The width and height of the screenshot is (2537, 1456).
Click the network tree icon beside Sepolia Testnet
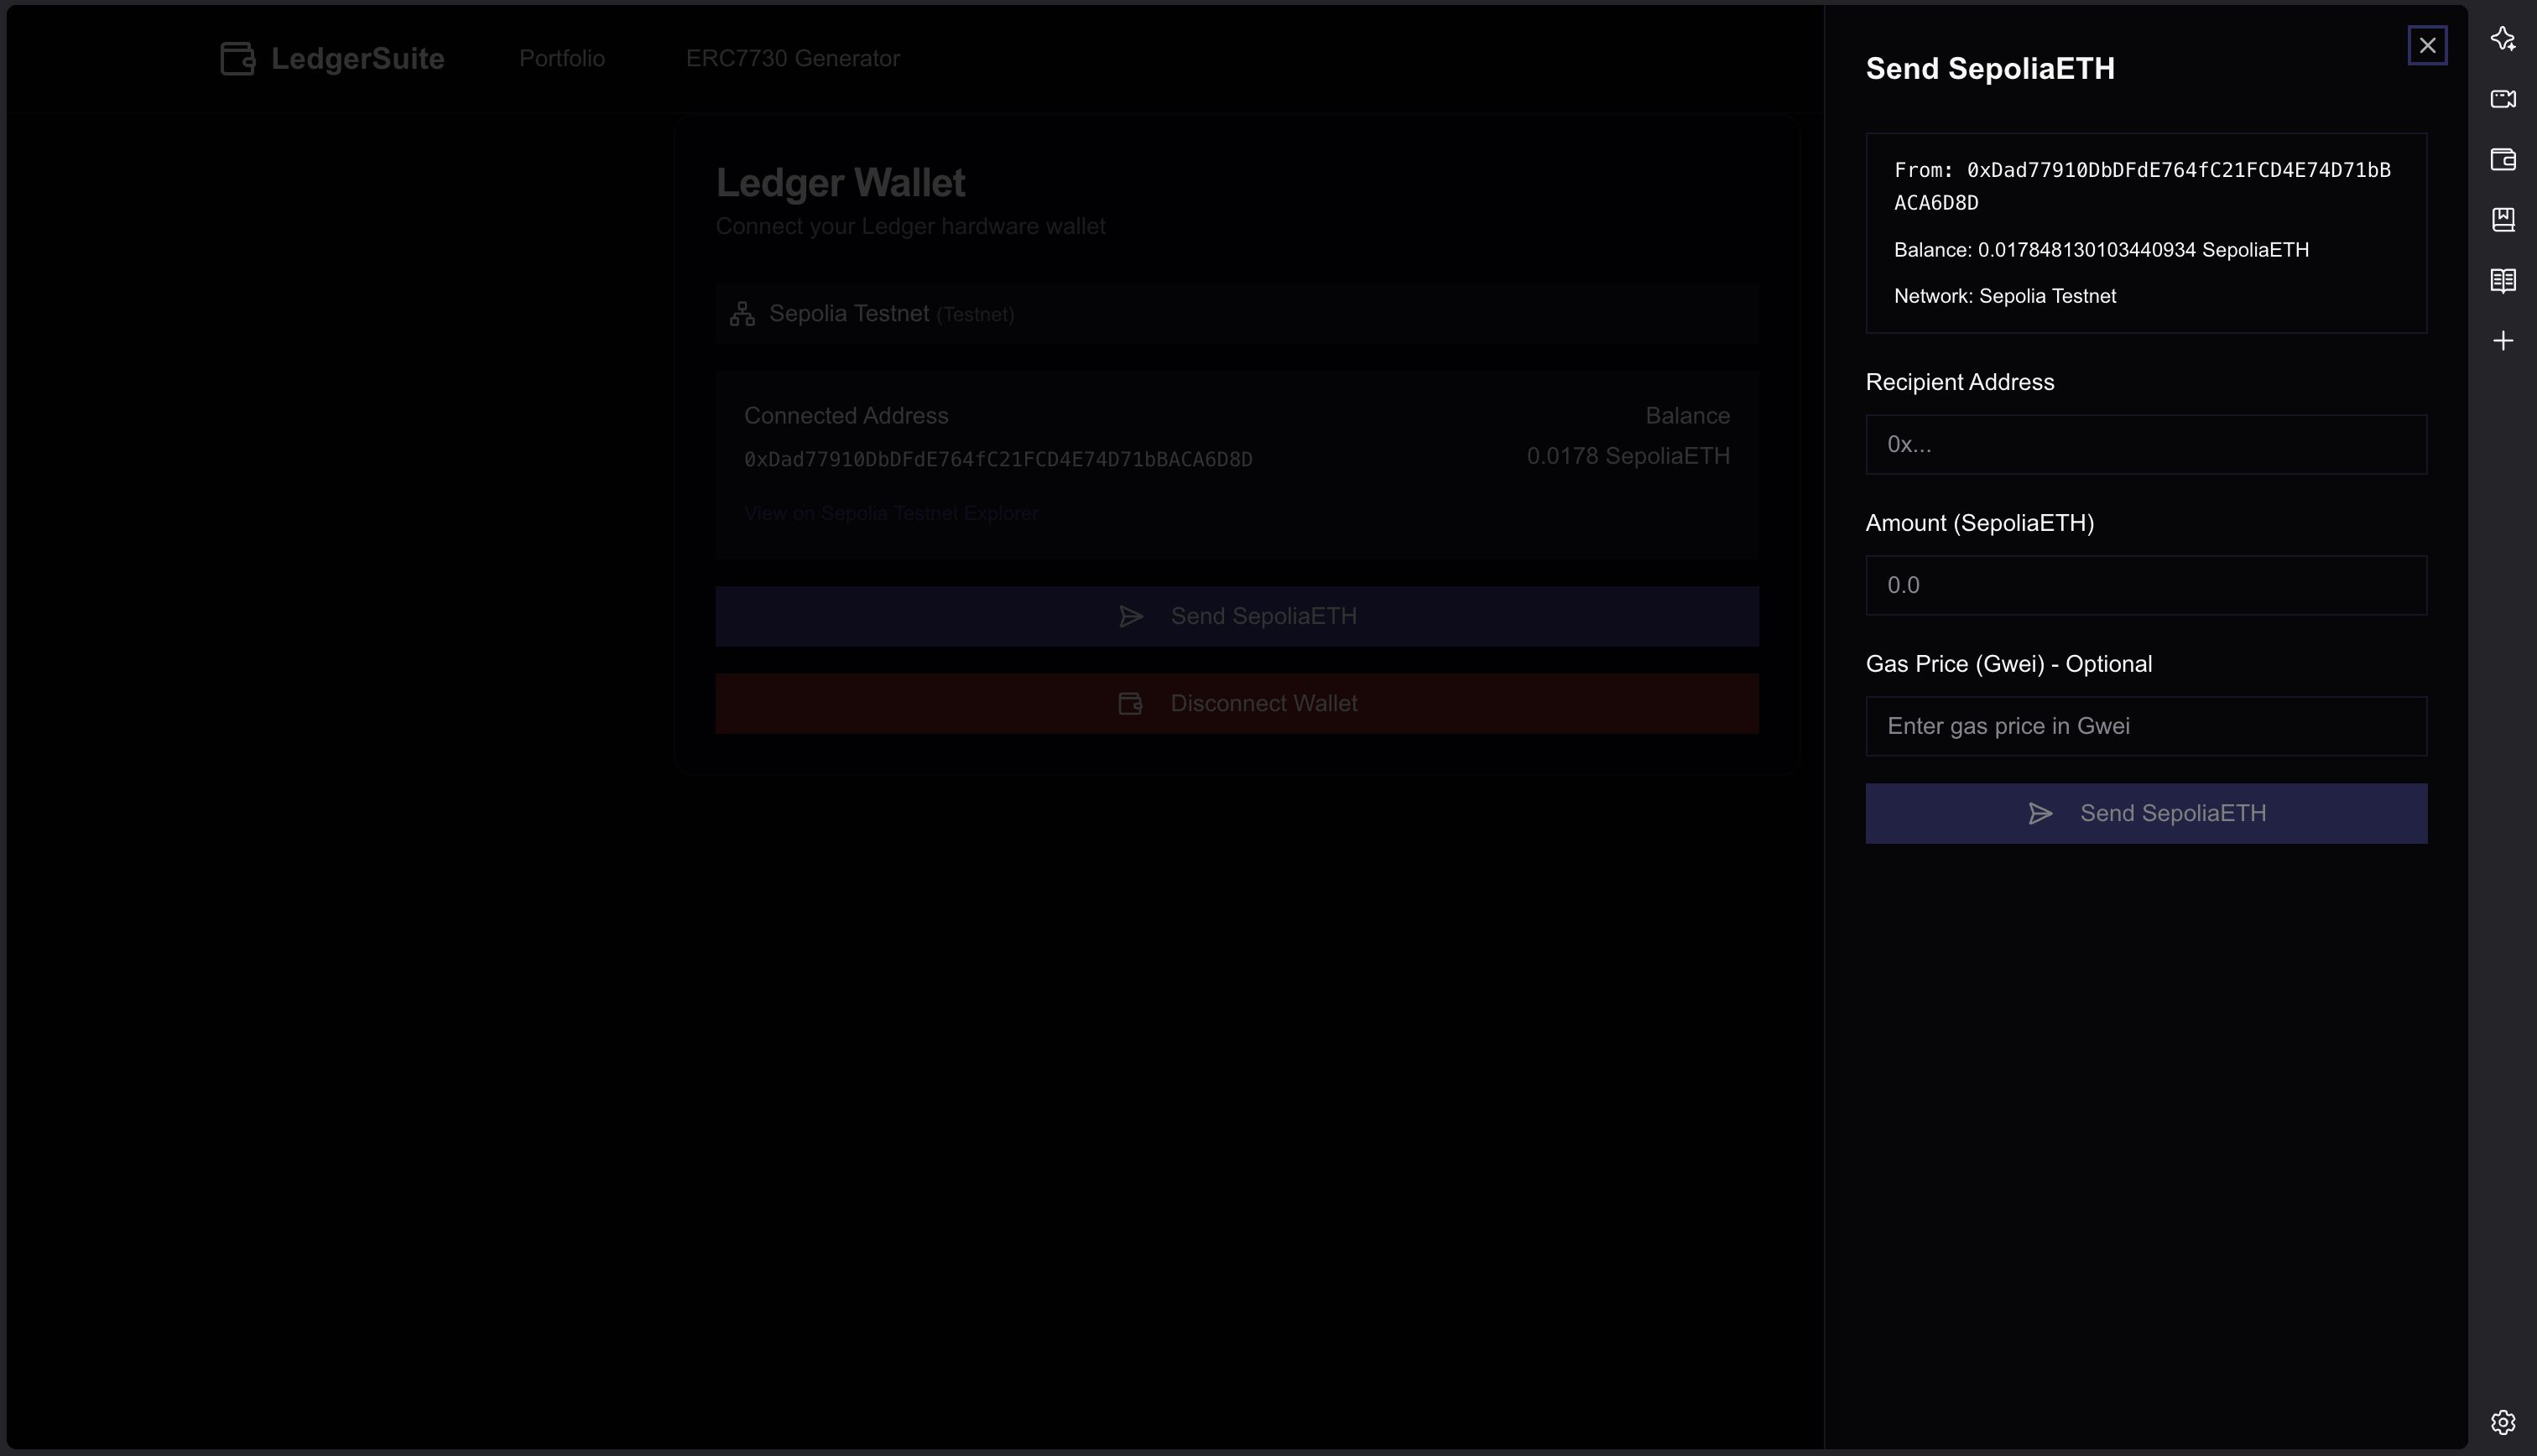click(x=742, y=314)
